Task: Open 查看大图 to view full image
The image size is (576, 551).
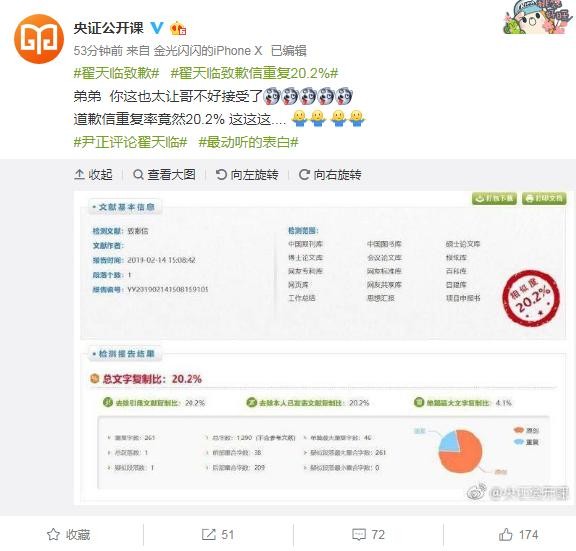Action: [x=164, y=174]
